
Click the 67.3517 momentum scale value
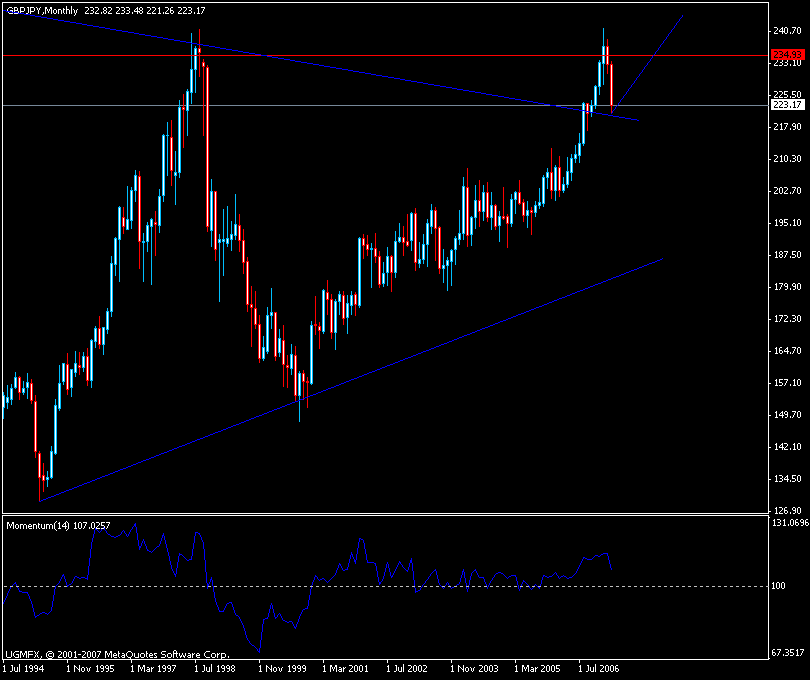tap(788, 653)
